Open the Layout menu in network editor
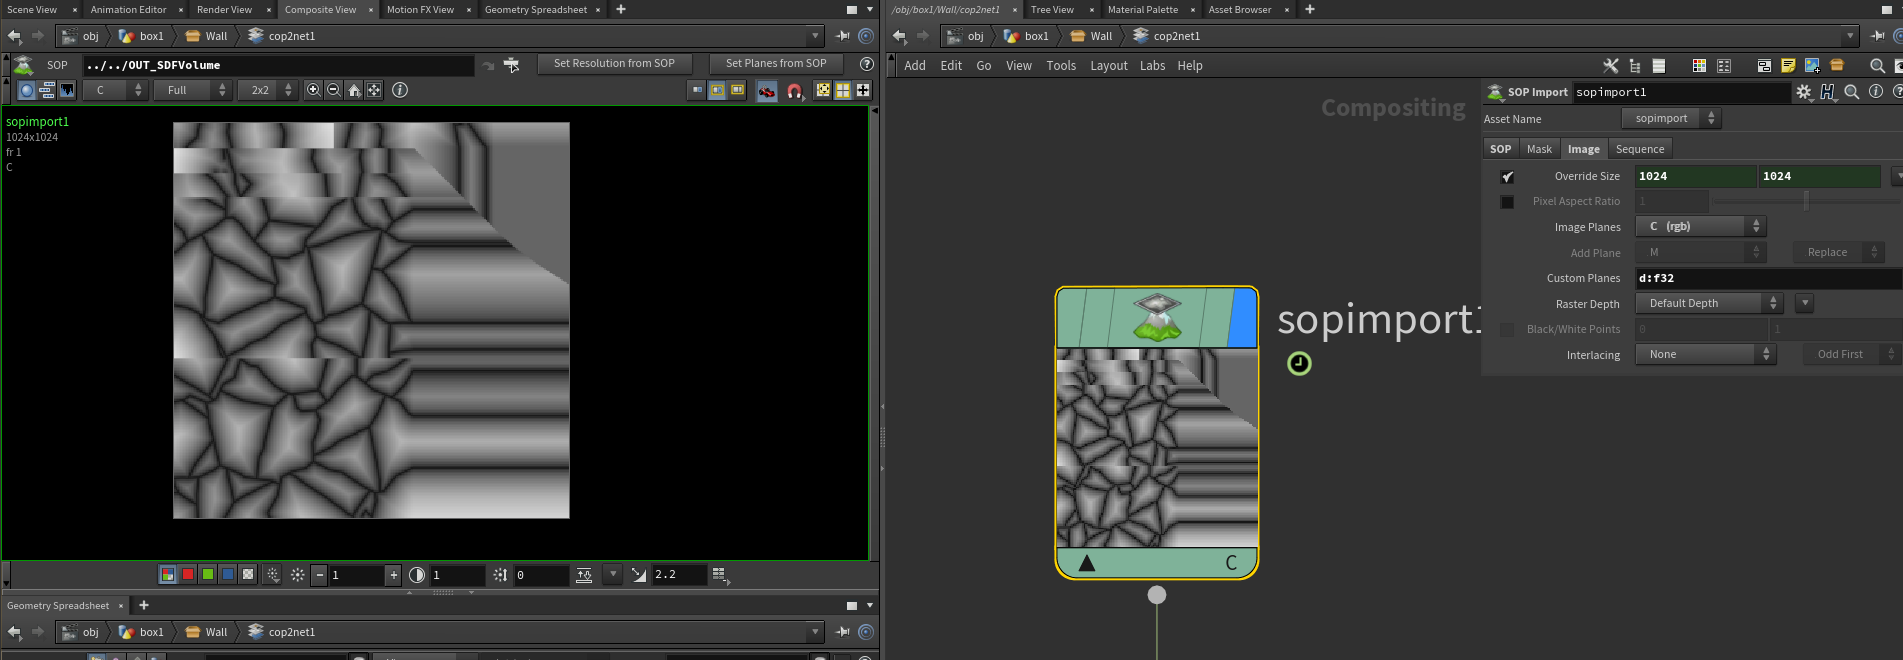Viewport: 1903px width, 660px height. click(1108, 66)
